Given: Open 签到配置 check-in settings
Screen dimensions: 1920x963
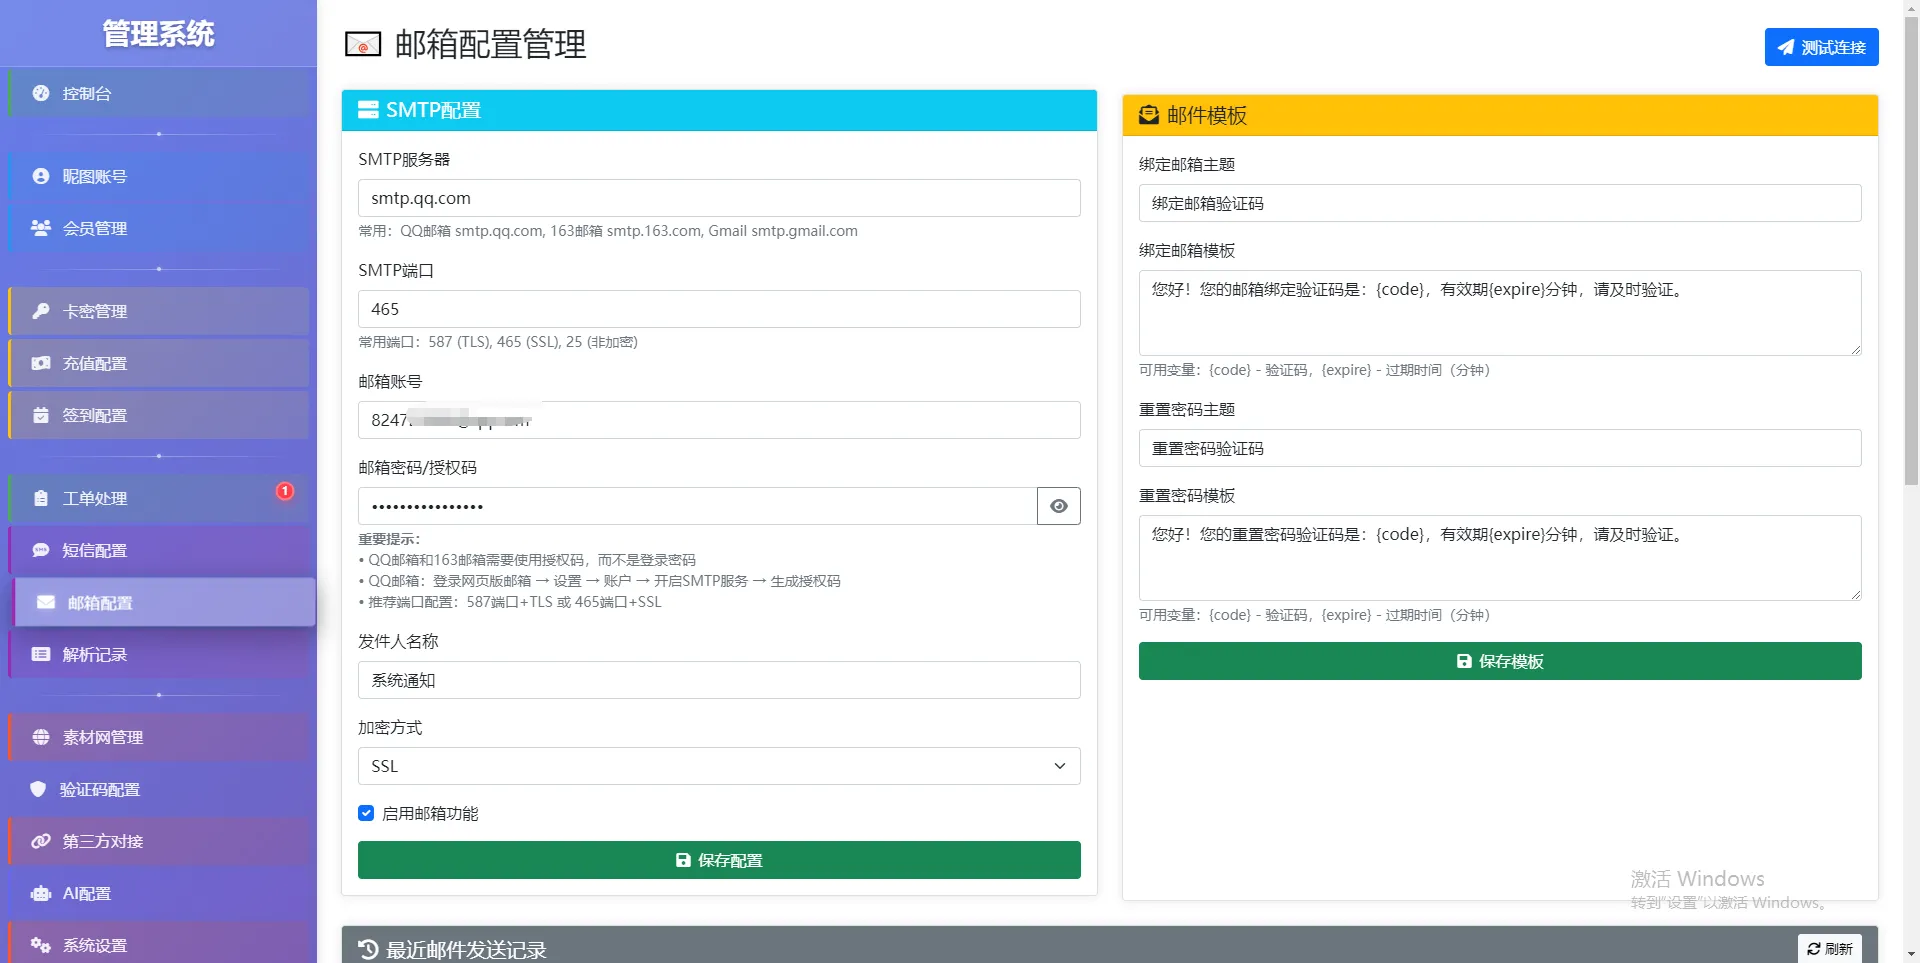Looking at the screenshot, I should pos(40,415).
